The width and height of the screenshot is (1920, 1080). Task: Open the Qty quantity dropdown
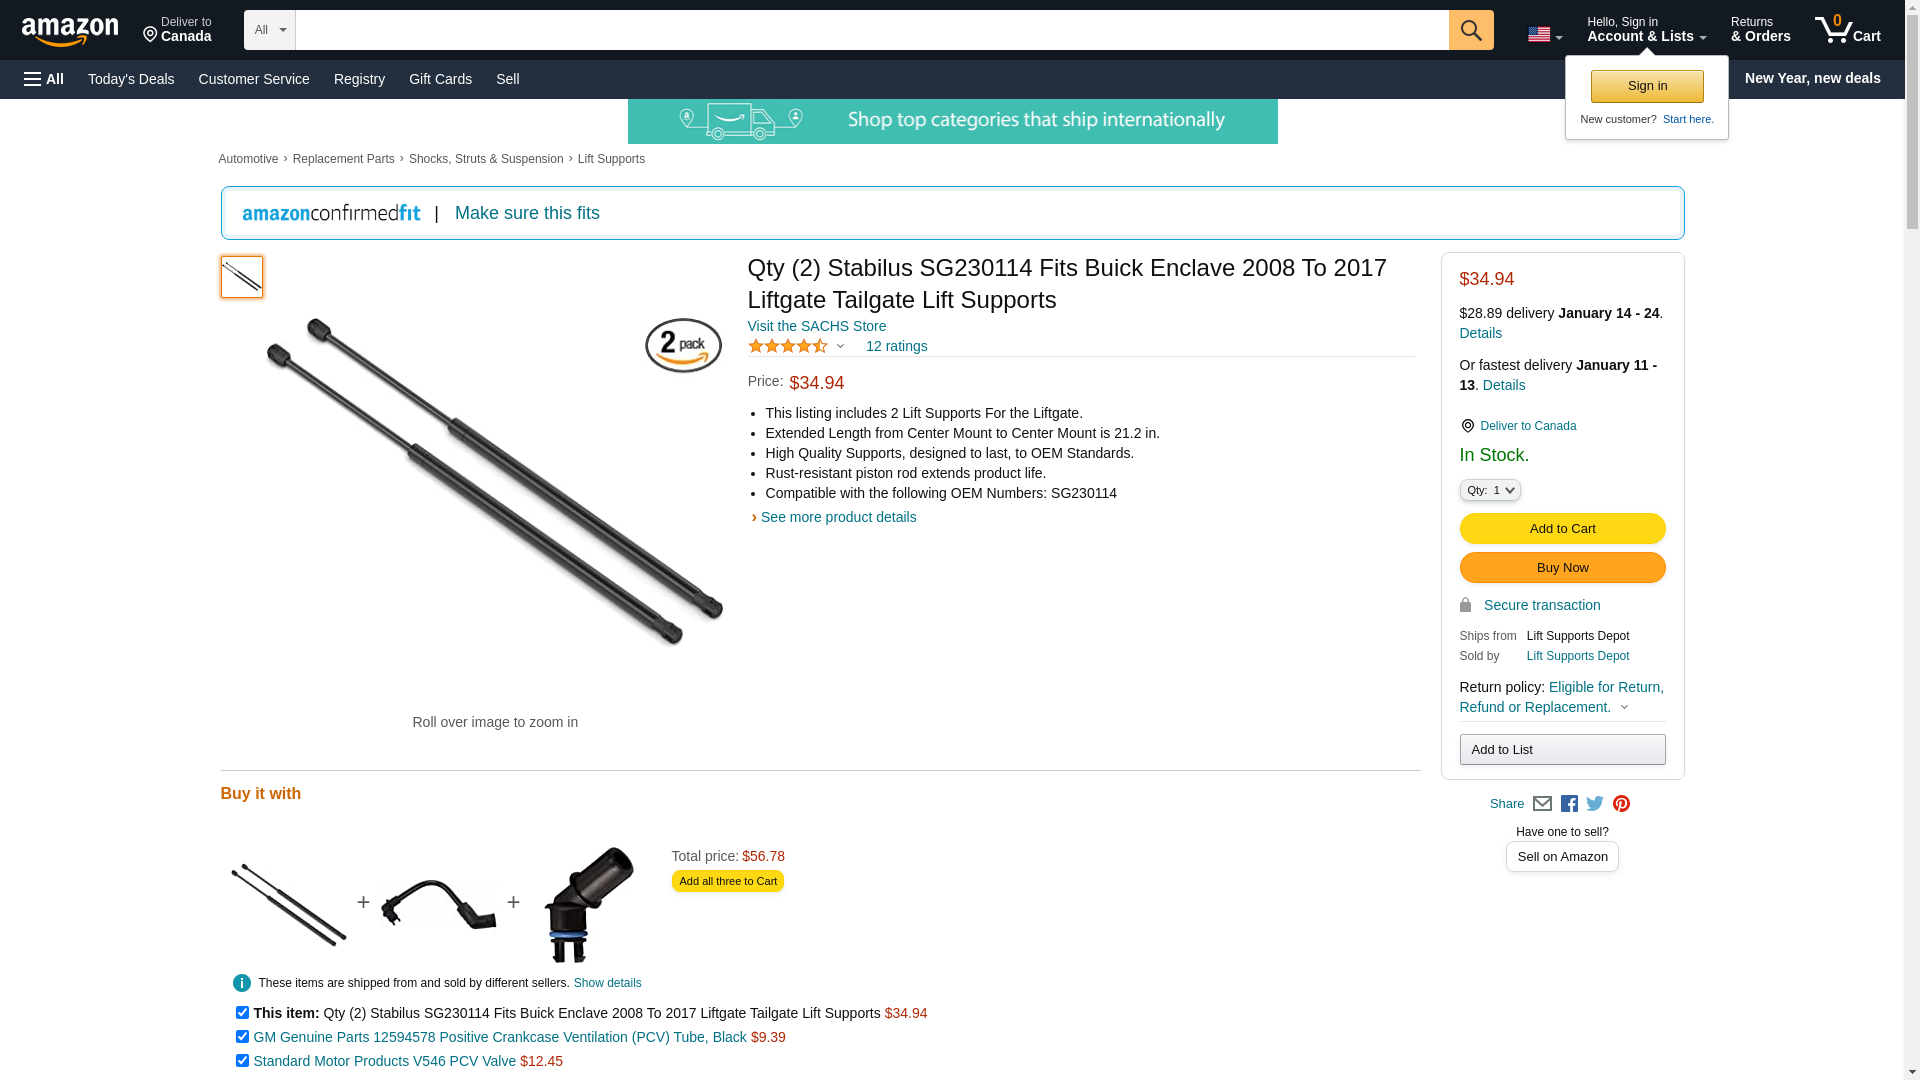pos(1489,490)
